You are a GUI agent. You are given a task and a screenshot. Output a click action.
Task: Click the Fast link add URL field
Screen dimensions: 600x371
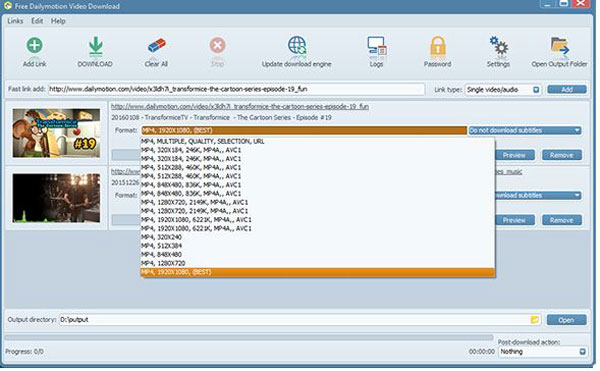pos(236,89)
